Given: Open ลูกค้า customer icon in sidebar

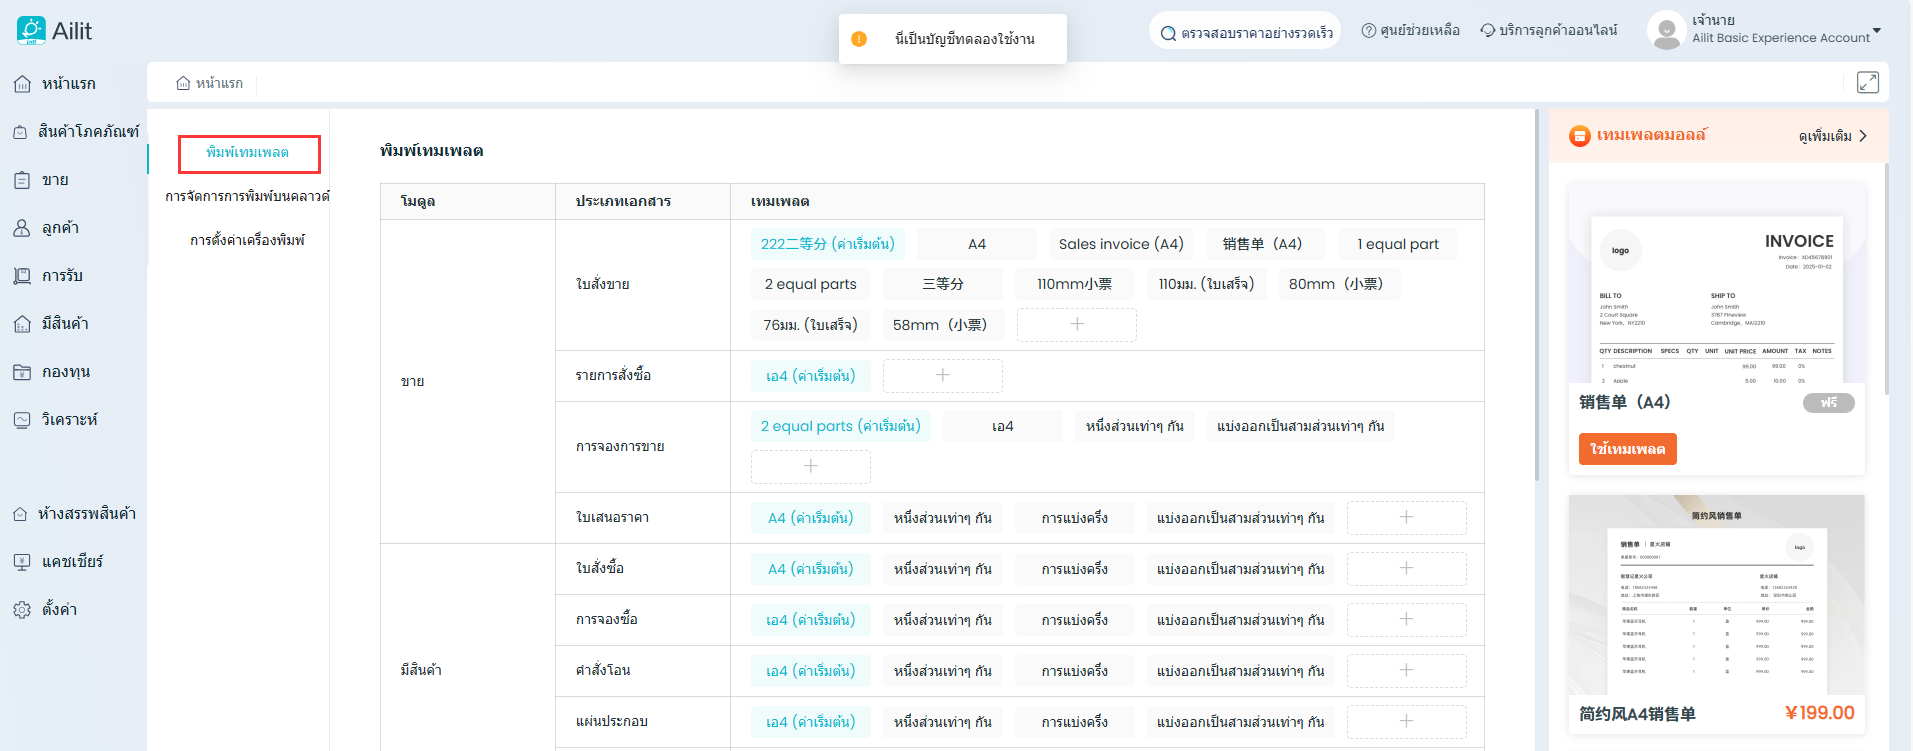Looking at the screenshot, I should click(22, 228).
